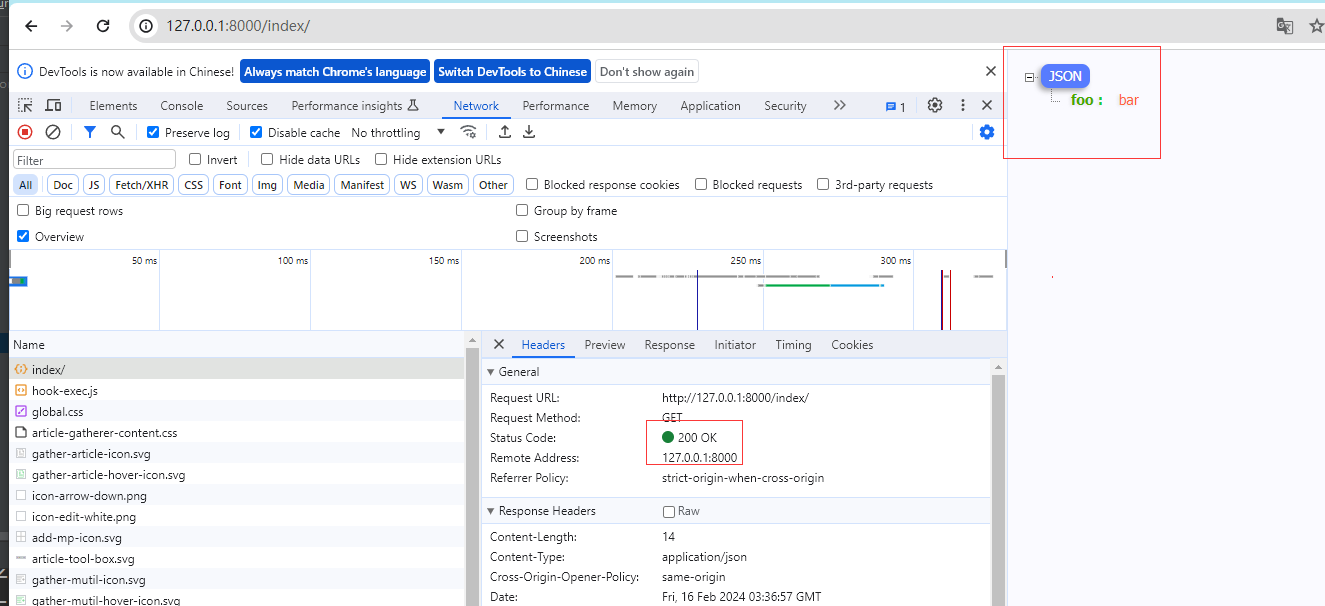The width and height of the screenshot is (1325, 606).
Task: Reload the page with the refresh icon
Action: pos(103,26)
